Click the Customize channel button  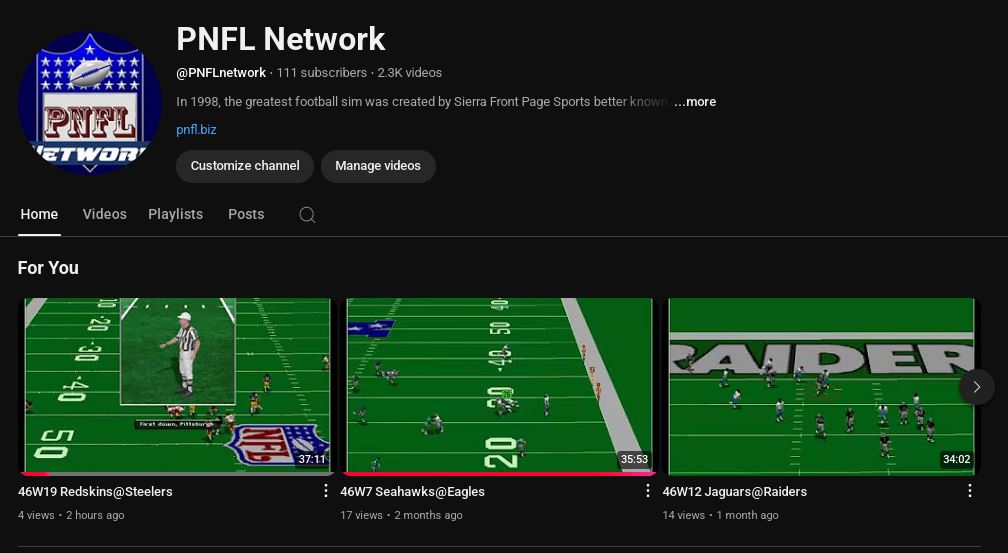point(245,166)
